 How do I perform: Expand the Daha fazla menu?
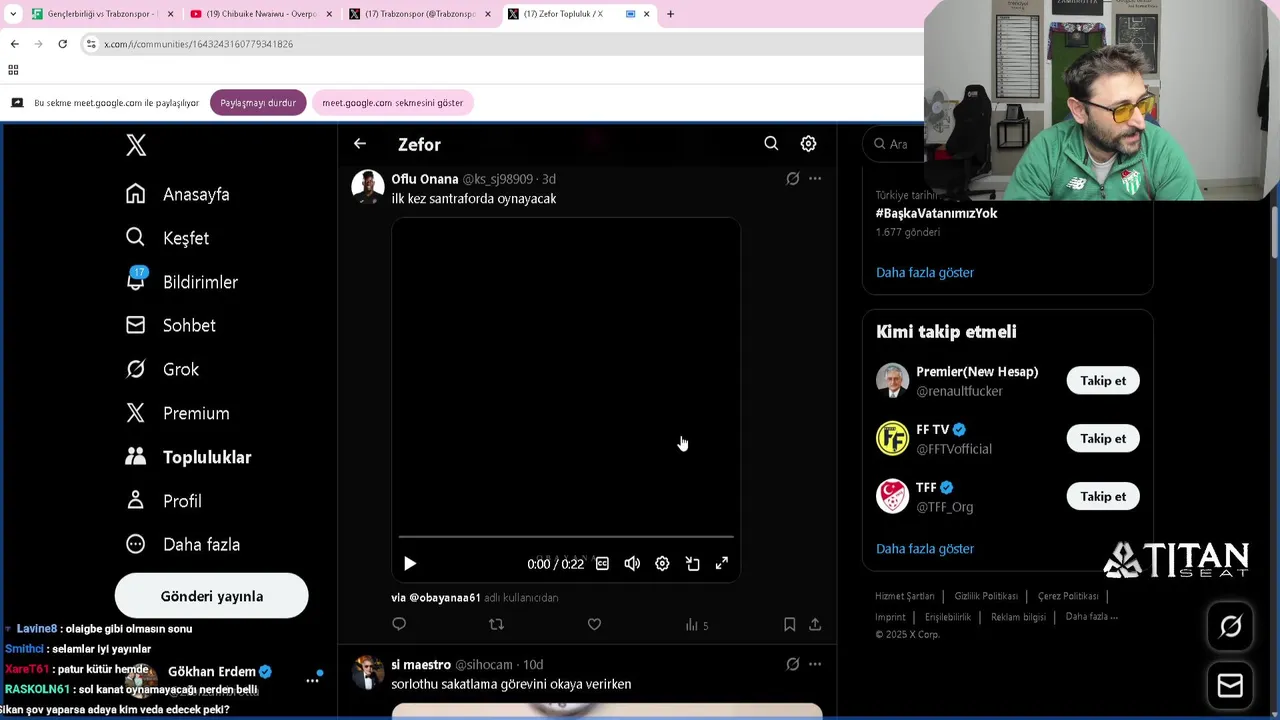click(183, 545)
